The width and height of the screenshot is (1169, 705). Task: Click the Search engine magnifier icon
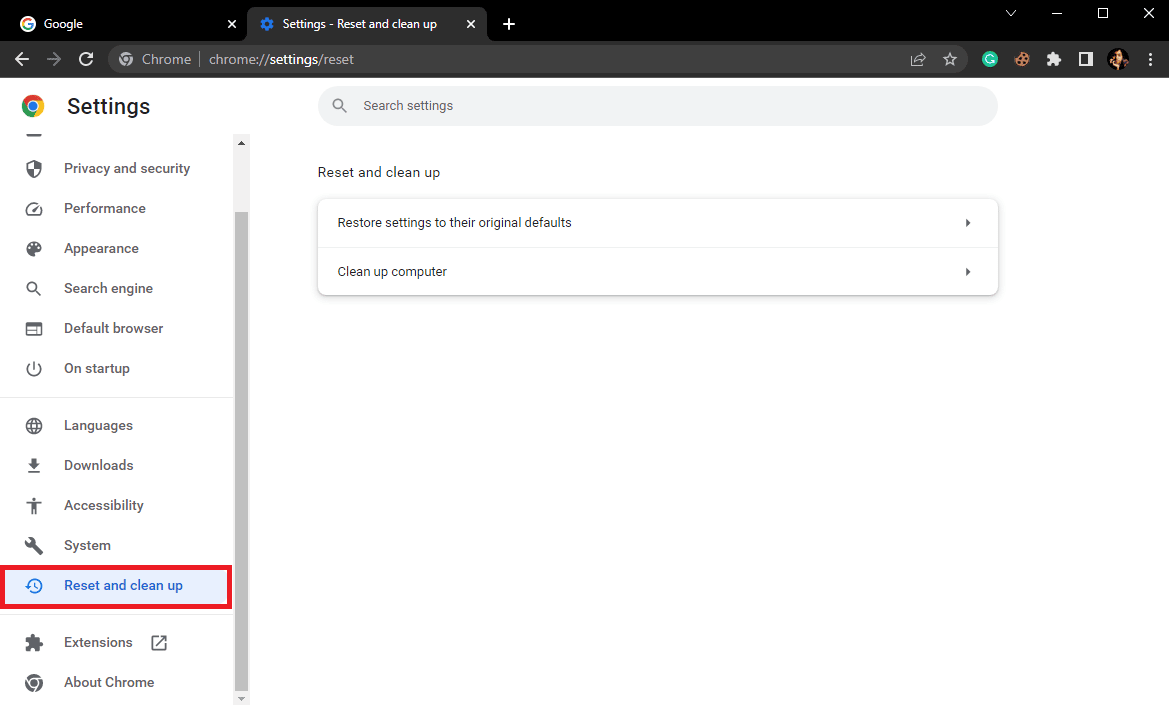pyautogui.click(x=34, y=288)
